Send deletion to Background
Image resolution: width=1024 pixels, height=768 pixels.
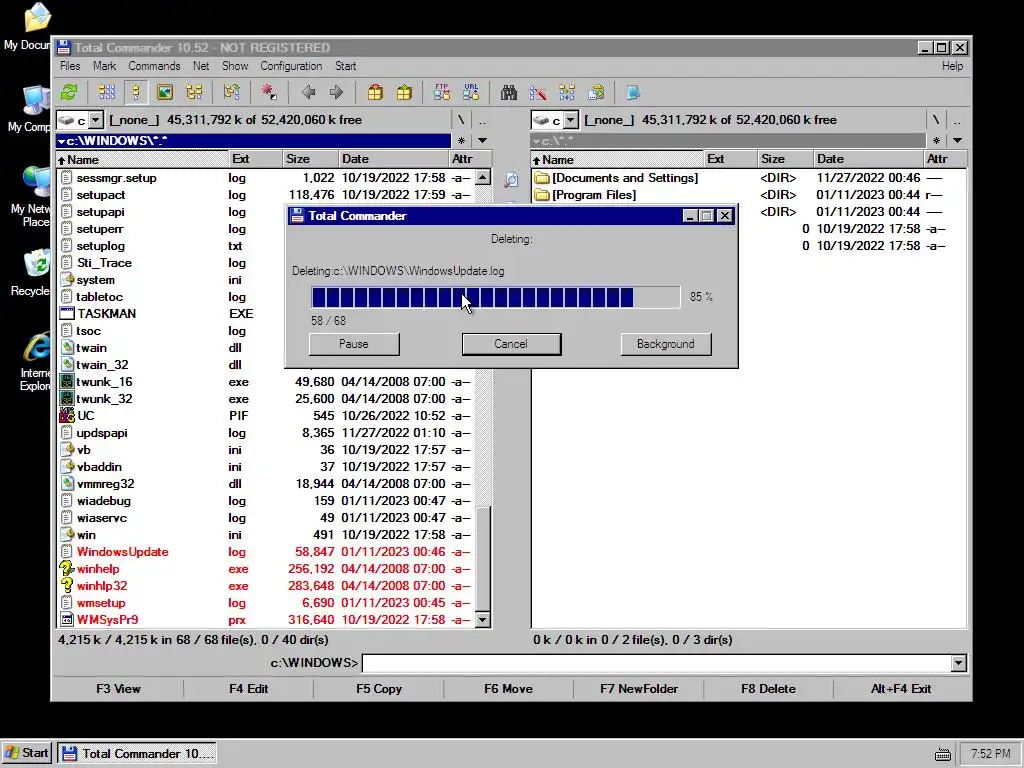(x=665, y=344)
